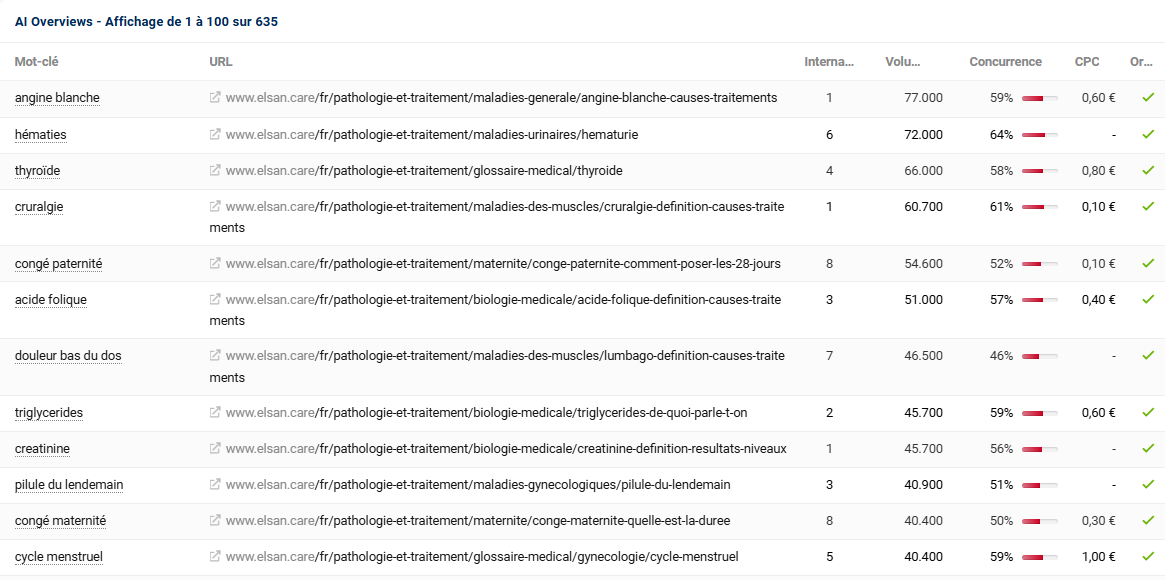Open the glossaire-medical/thyroide URL
The width and height of the screenshot is (1165, 580).
(424, 171)
